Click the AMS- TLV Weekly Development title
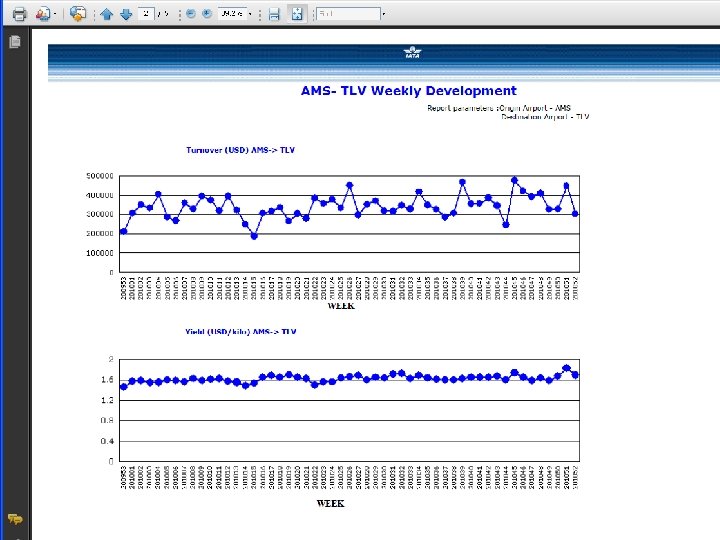The image size is (720, 540). tap(409, 90)
